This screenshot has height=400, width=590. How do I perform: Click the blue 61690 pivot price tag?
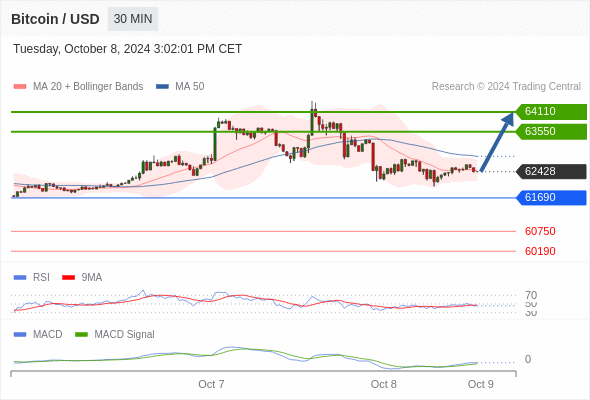click(550, 197)
